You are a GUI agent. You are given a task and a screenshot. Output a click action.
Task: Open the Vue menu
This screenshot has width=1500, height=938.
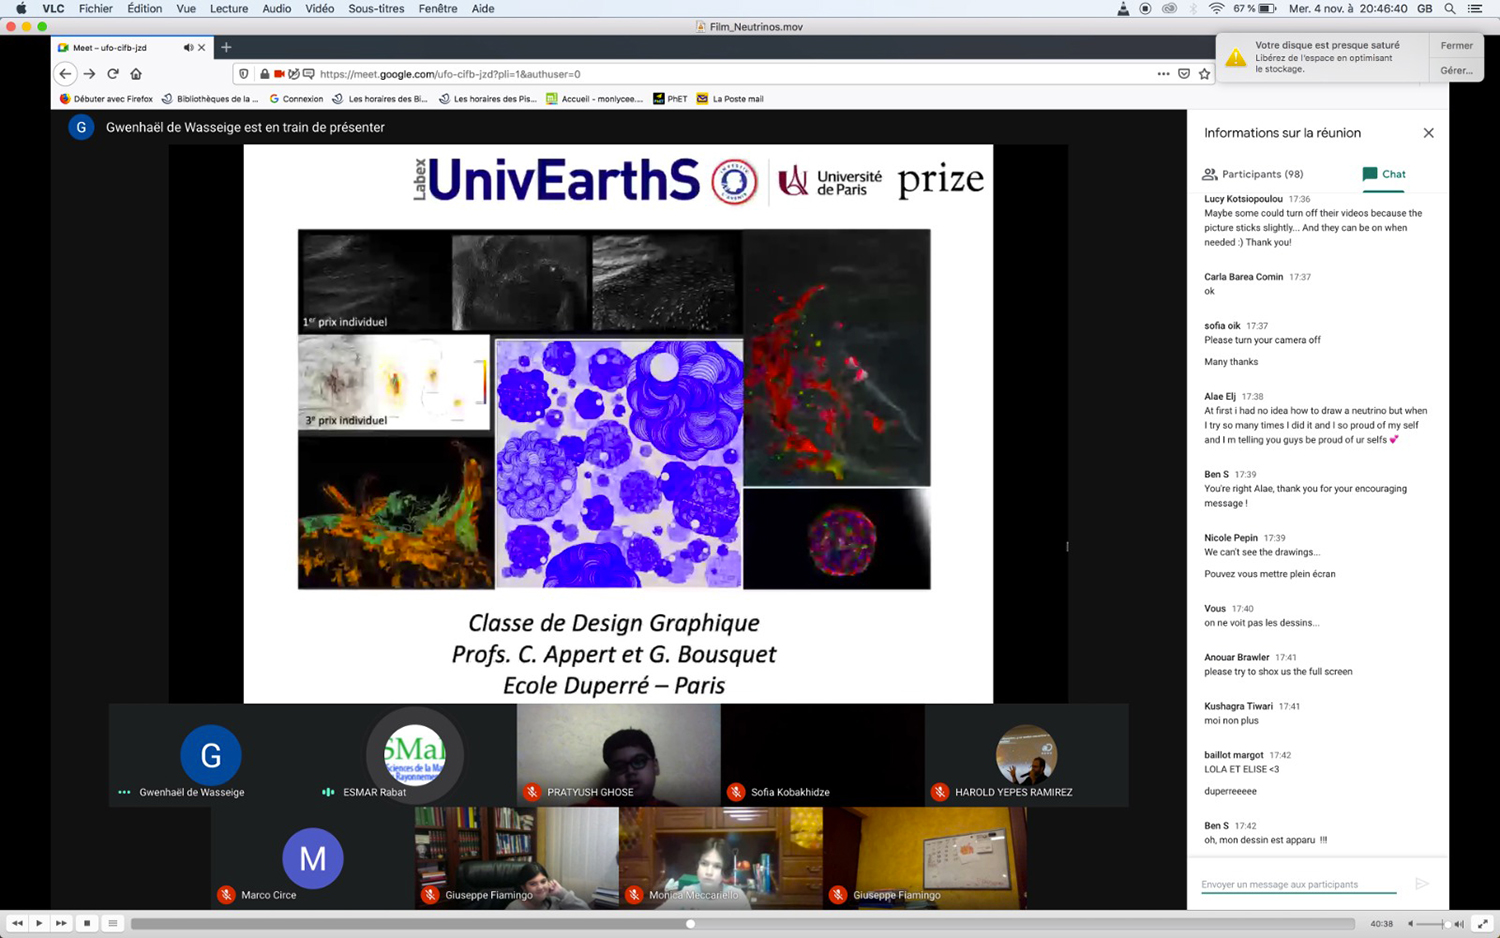click(x=186, y=8)
